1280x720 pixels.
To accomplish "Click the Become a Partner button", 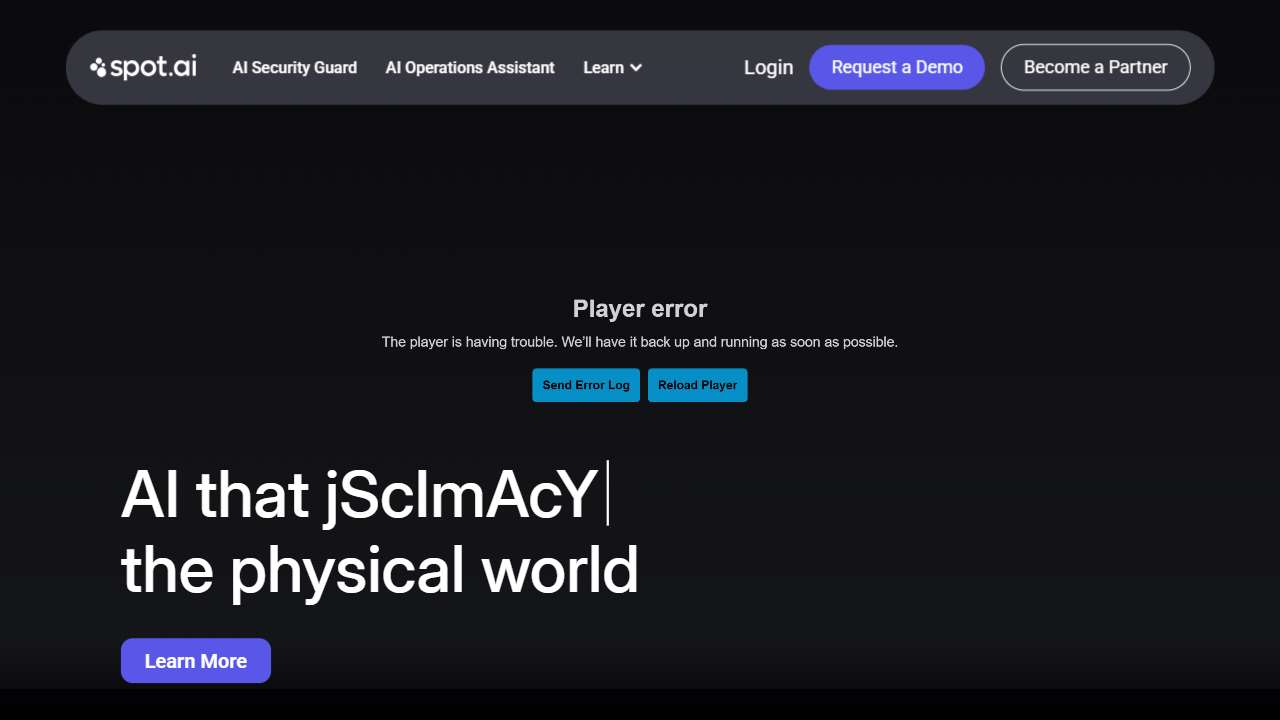I will (x=1095, y=67).
